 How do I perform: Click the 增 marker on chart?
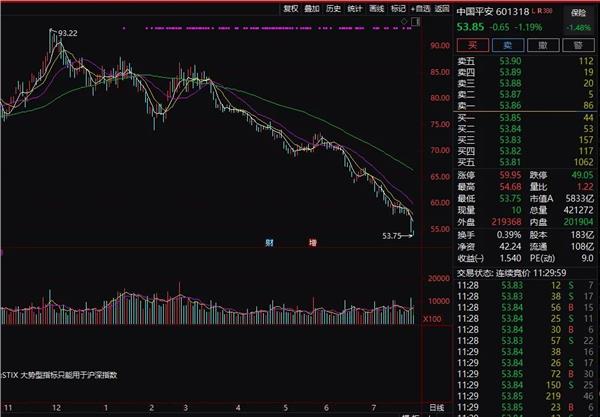tap(313, 243)
